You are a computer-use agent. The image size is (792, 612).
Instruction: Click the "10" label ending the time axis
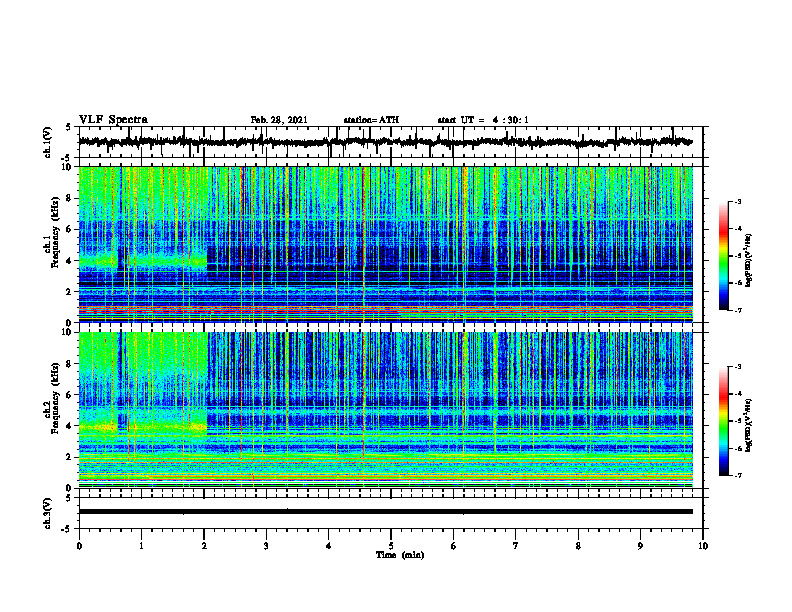[x=703, y=546]
